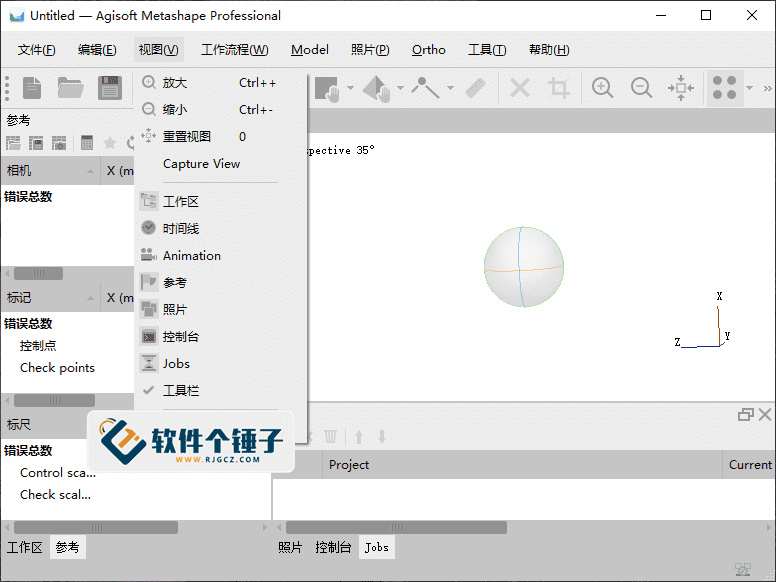Click the star icon in 参考 toolbar
The image size is (776, 582).
pos(110,143)
